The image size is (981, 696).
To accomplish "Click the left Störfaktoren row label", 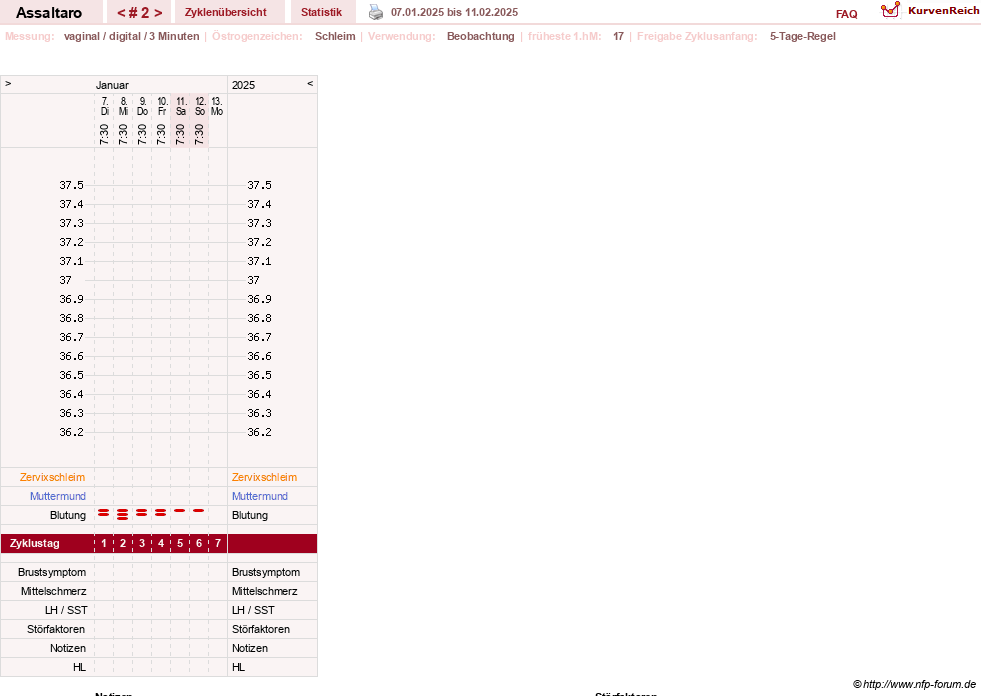I will point(56,629).
